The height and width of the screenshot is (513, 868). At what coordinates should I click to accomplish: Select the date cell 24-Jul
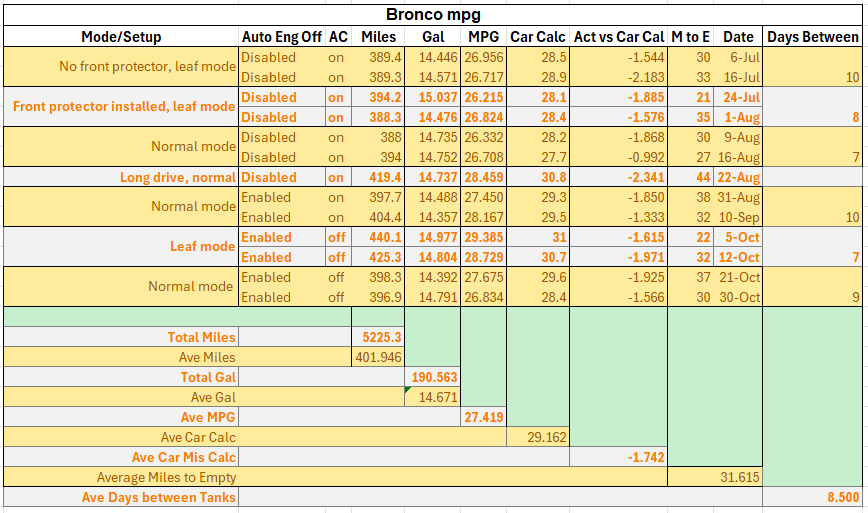pyautogui.click(x=738, y=97)
